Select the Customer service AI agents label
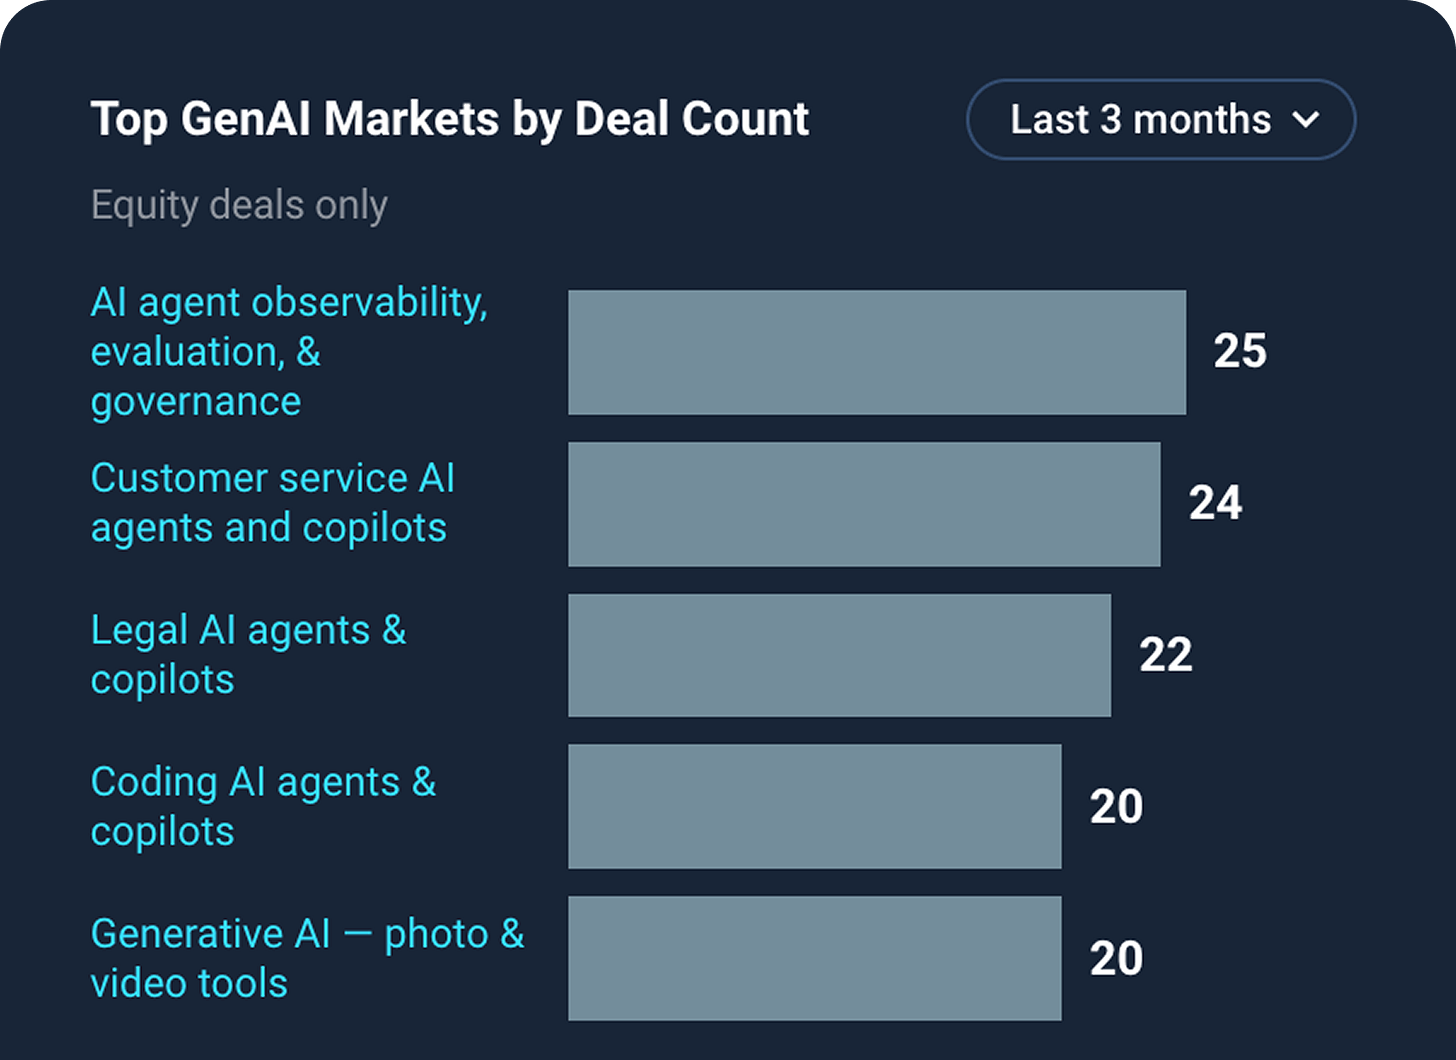The height and width of the screenshot is (1060, 1456). (x=272, y=503)
